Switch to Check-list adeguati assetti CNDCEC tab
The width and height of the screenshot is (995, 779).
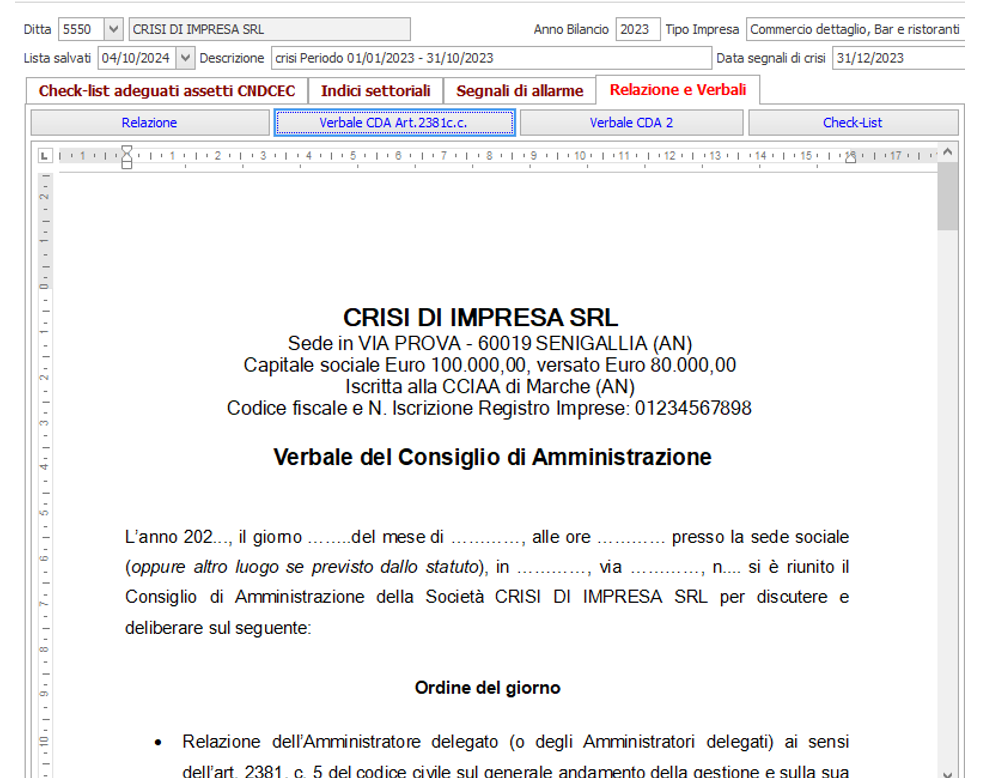click(167, 91)
